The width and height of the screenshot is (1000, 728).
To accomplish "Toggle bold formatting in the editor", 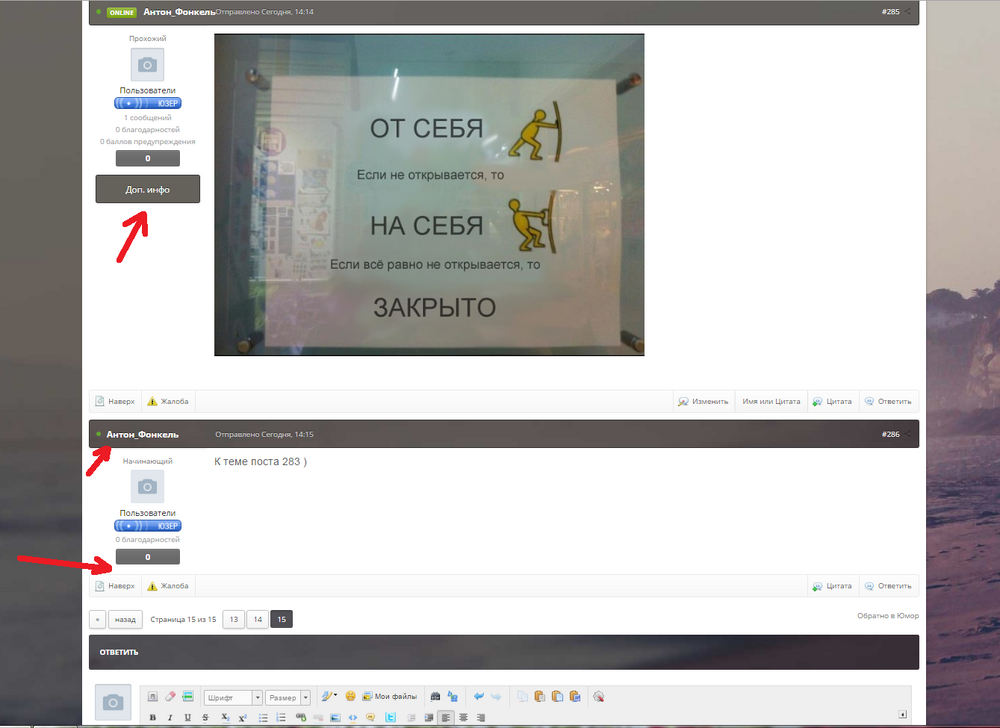I will point(153,717).
